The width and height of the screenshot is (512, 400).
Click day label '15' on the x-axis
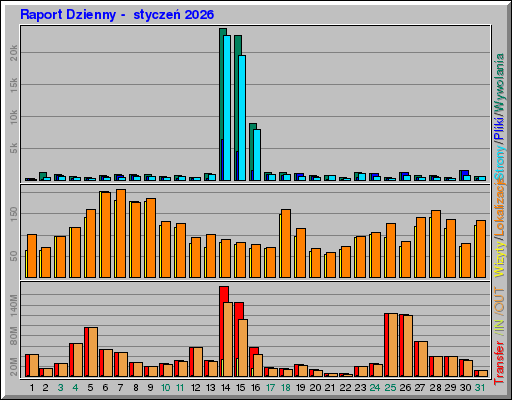pyautogui.click(x=240, y=388)
